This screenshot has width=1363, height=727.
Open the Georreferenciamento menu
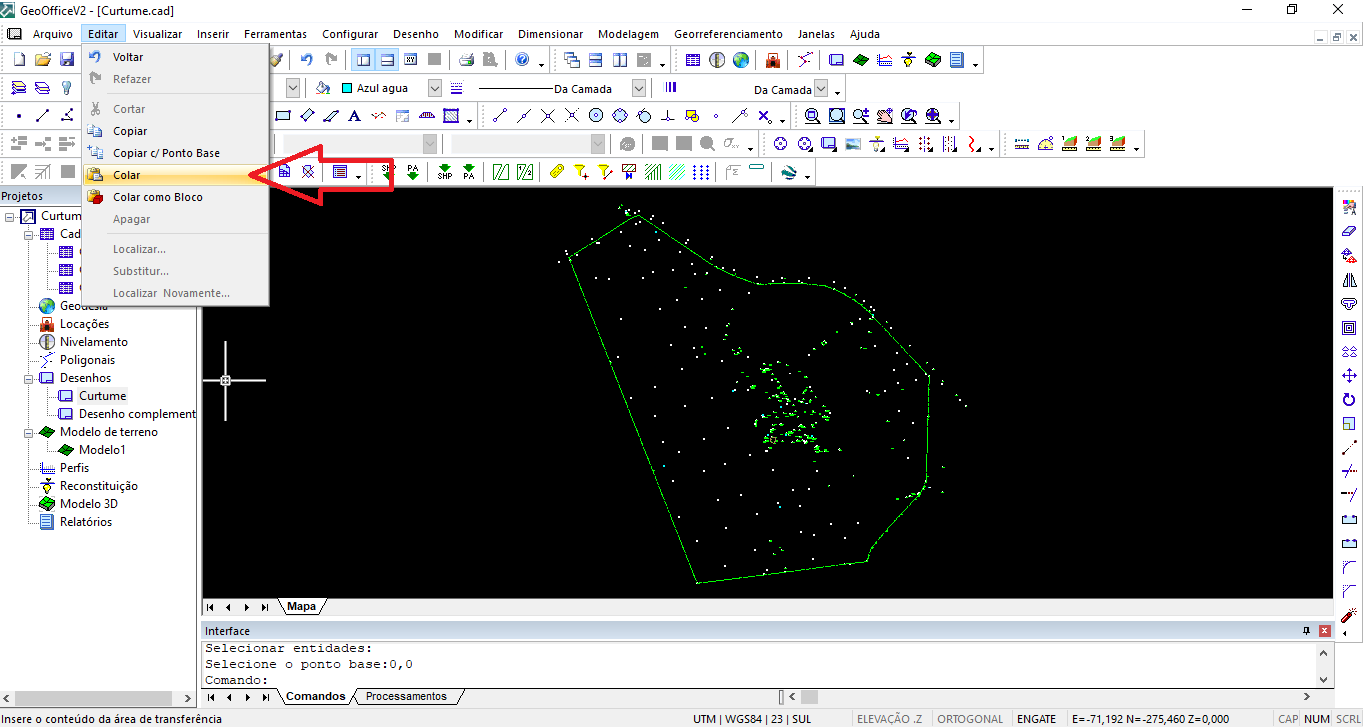click(728, 34)
